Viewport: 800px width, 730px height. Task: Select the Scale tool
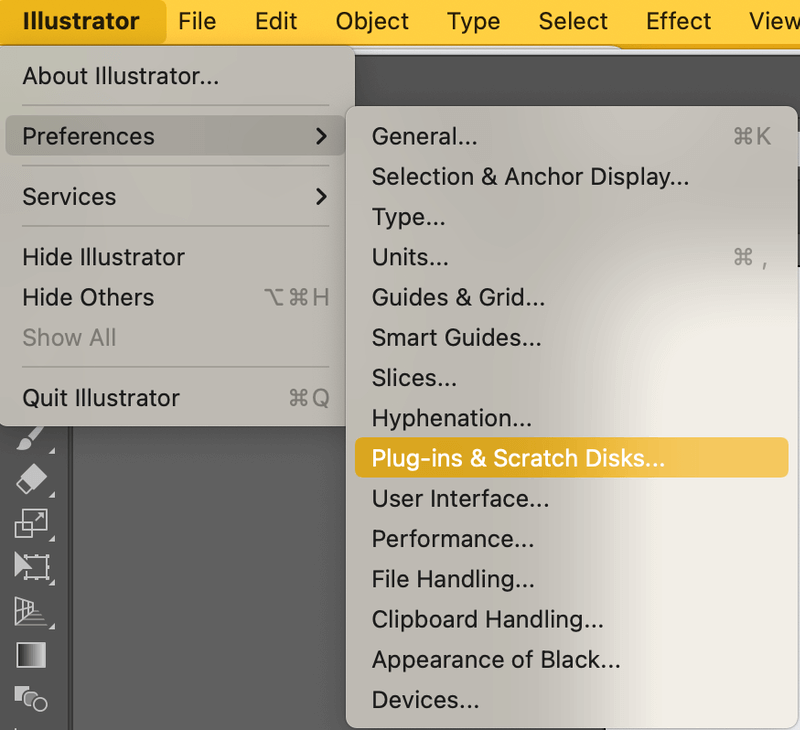tap(30, 523)
